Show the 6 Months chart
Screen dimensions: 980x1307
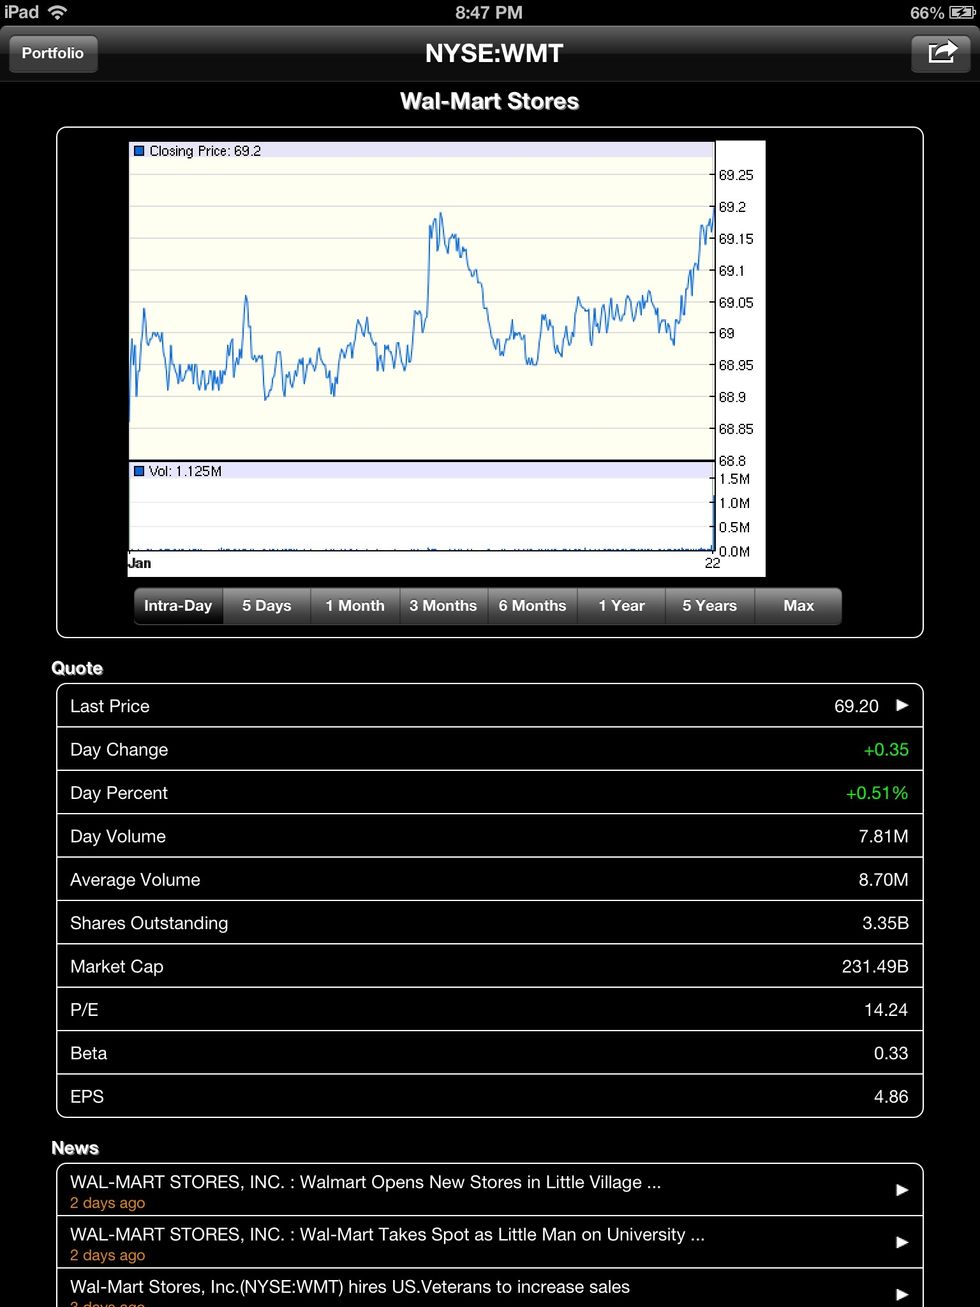click(532, 606)
